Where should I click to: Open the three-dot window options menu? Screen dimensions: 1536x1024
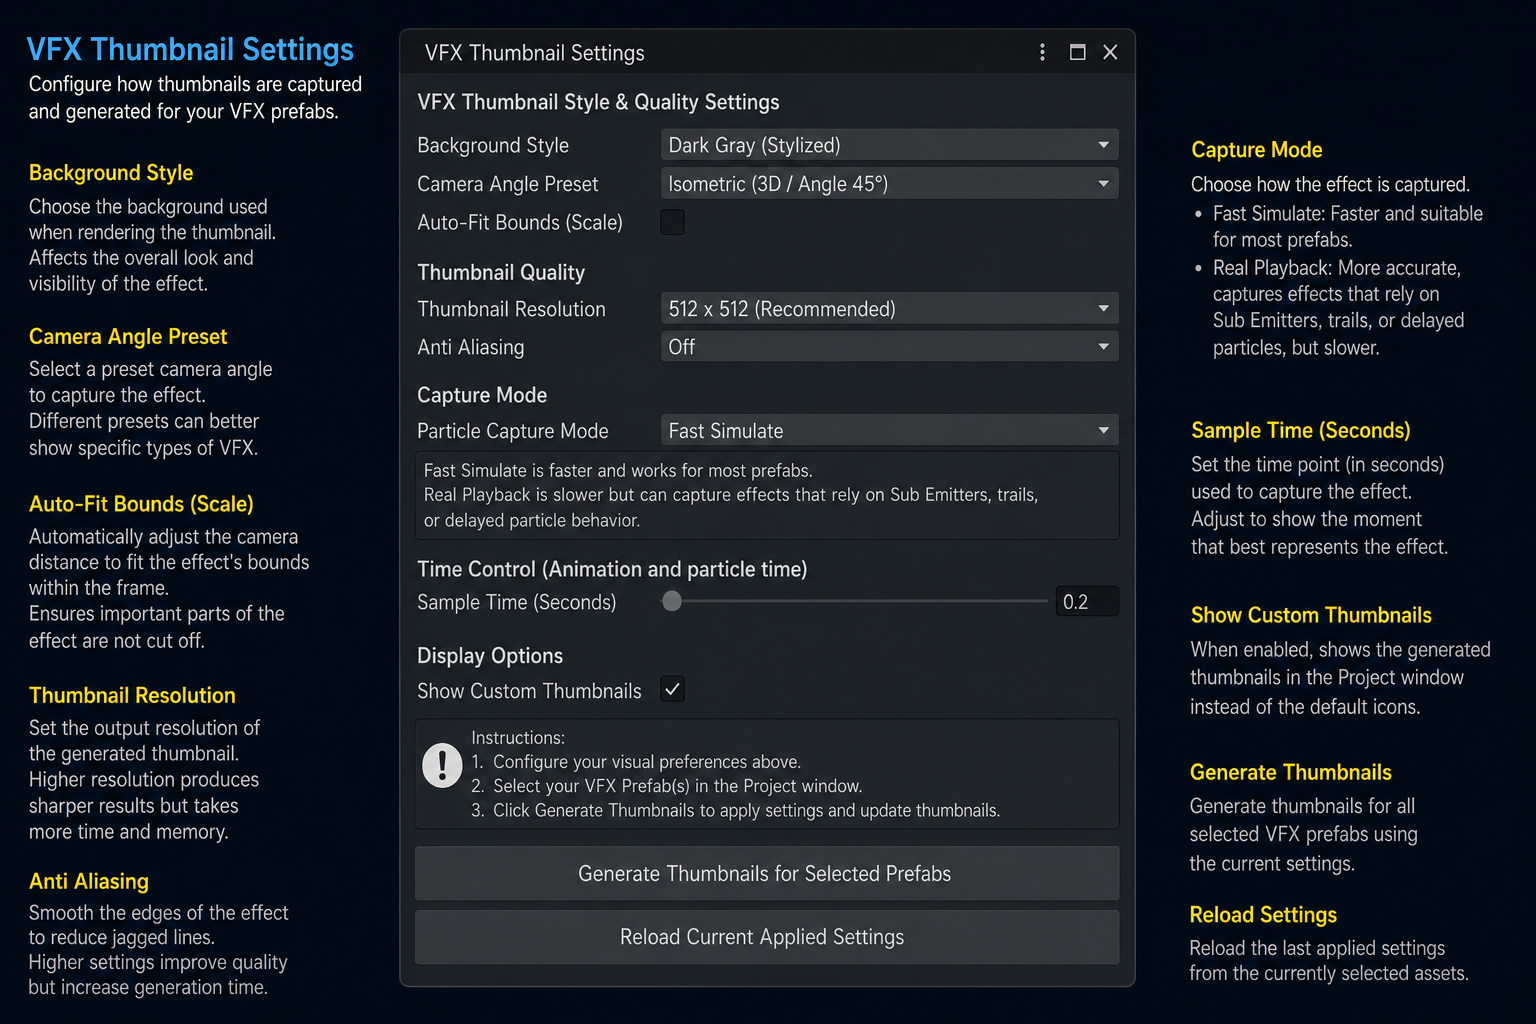1042,52
